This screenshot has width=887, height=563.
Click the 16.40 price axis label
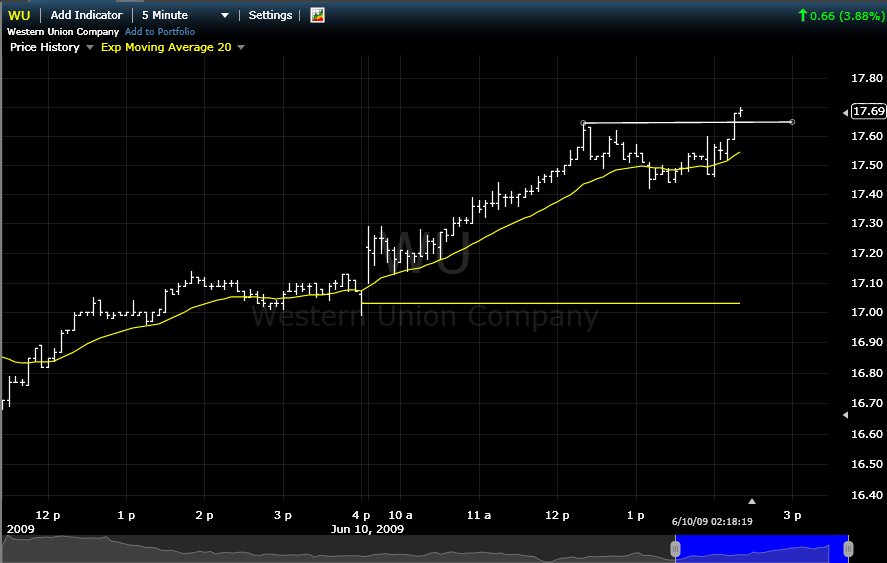coord(867,495)
